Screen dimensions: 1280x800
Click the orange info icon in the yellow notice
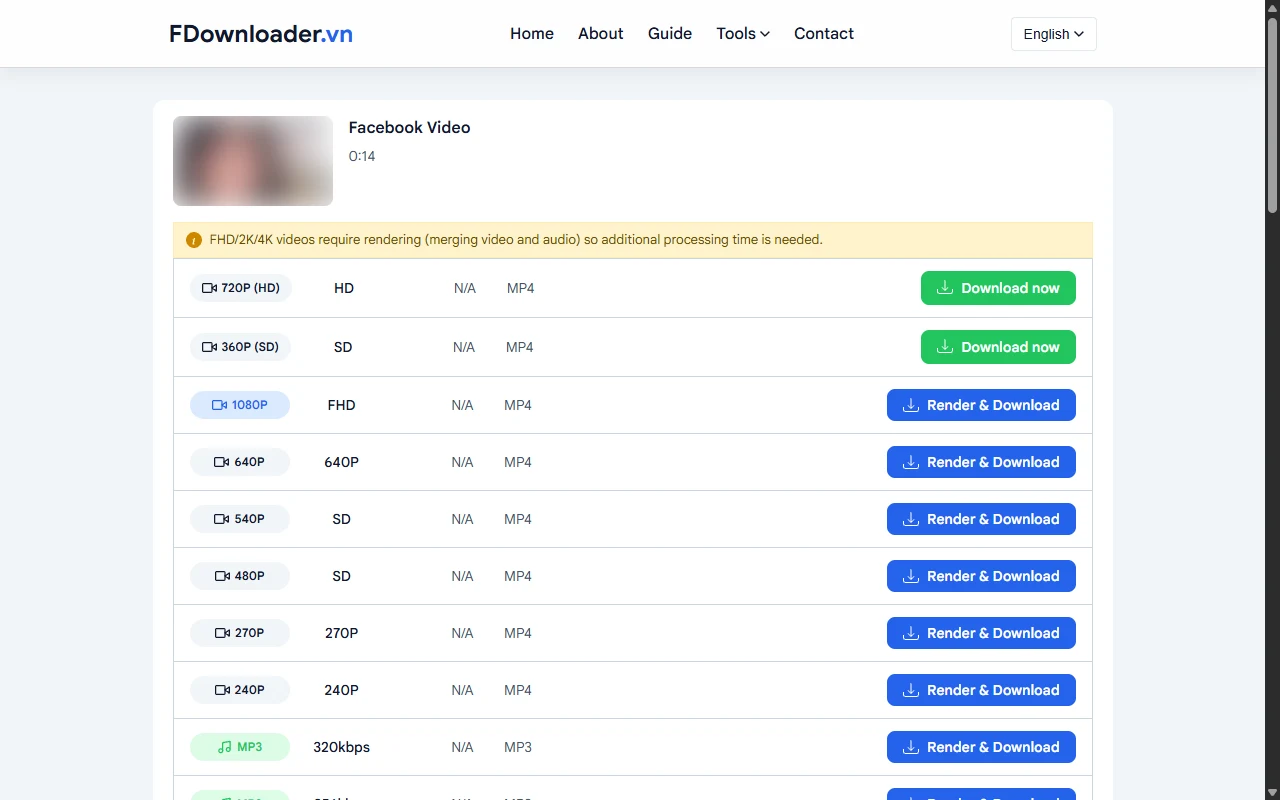click(x=194, y=240)
